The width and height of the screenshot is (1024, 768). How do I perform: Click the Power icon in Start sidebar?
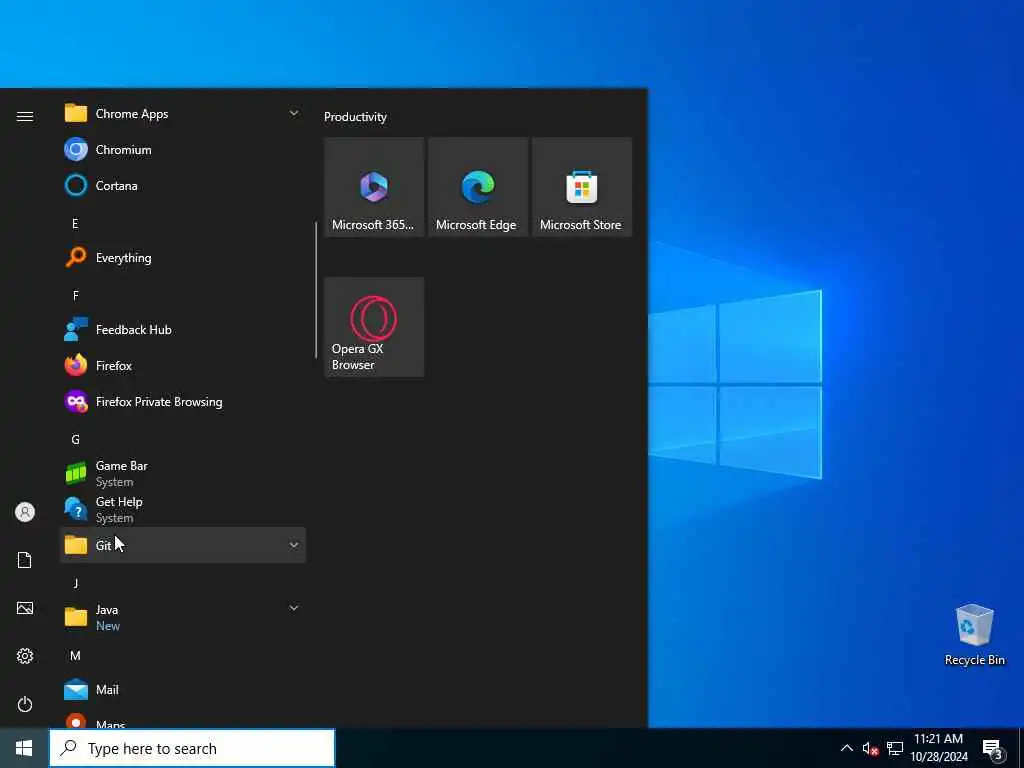tap(25, 704)
